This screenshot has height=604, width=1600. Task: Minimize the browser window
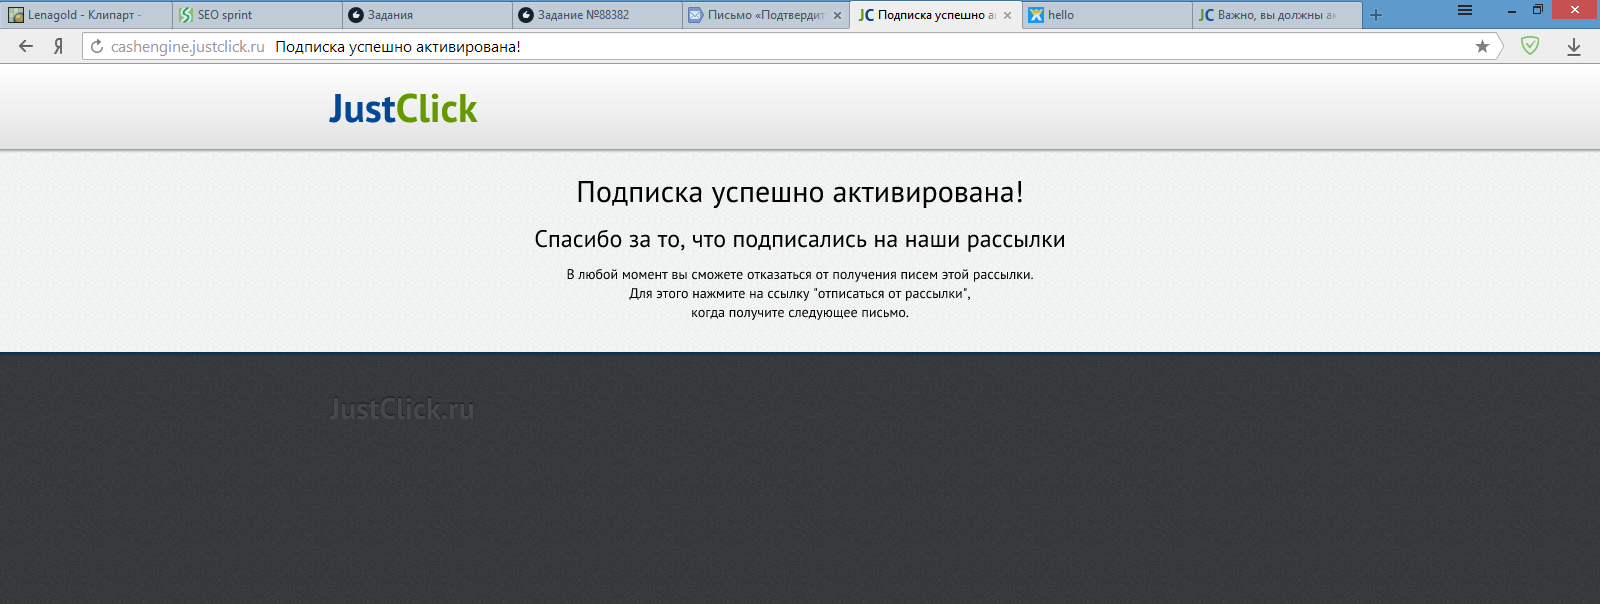1512,10
